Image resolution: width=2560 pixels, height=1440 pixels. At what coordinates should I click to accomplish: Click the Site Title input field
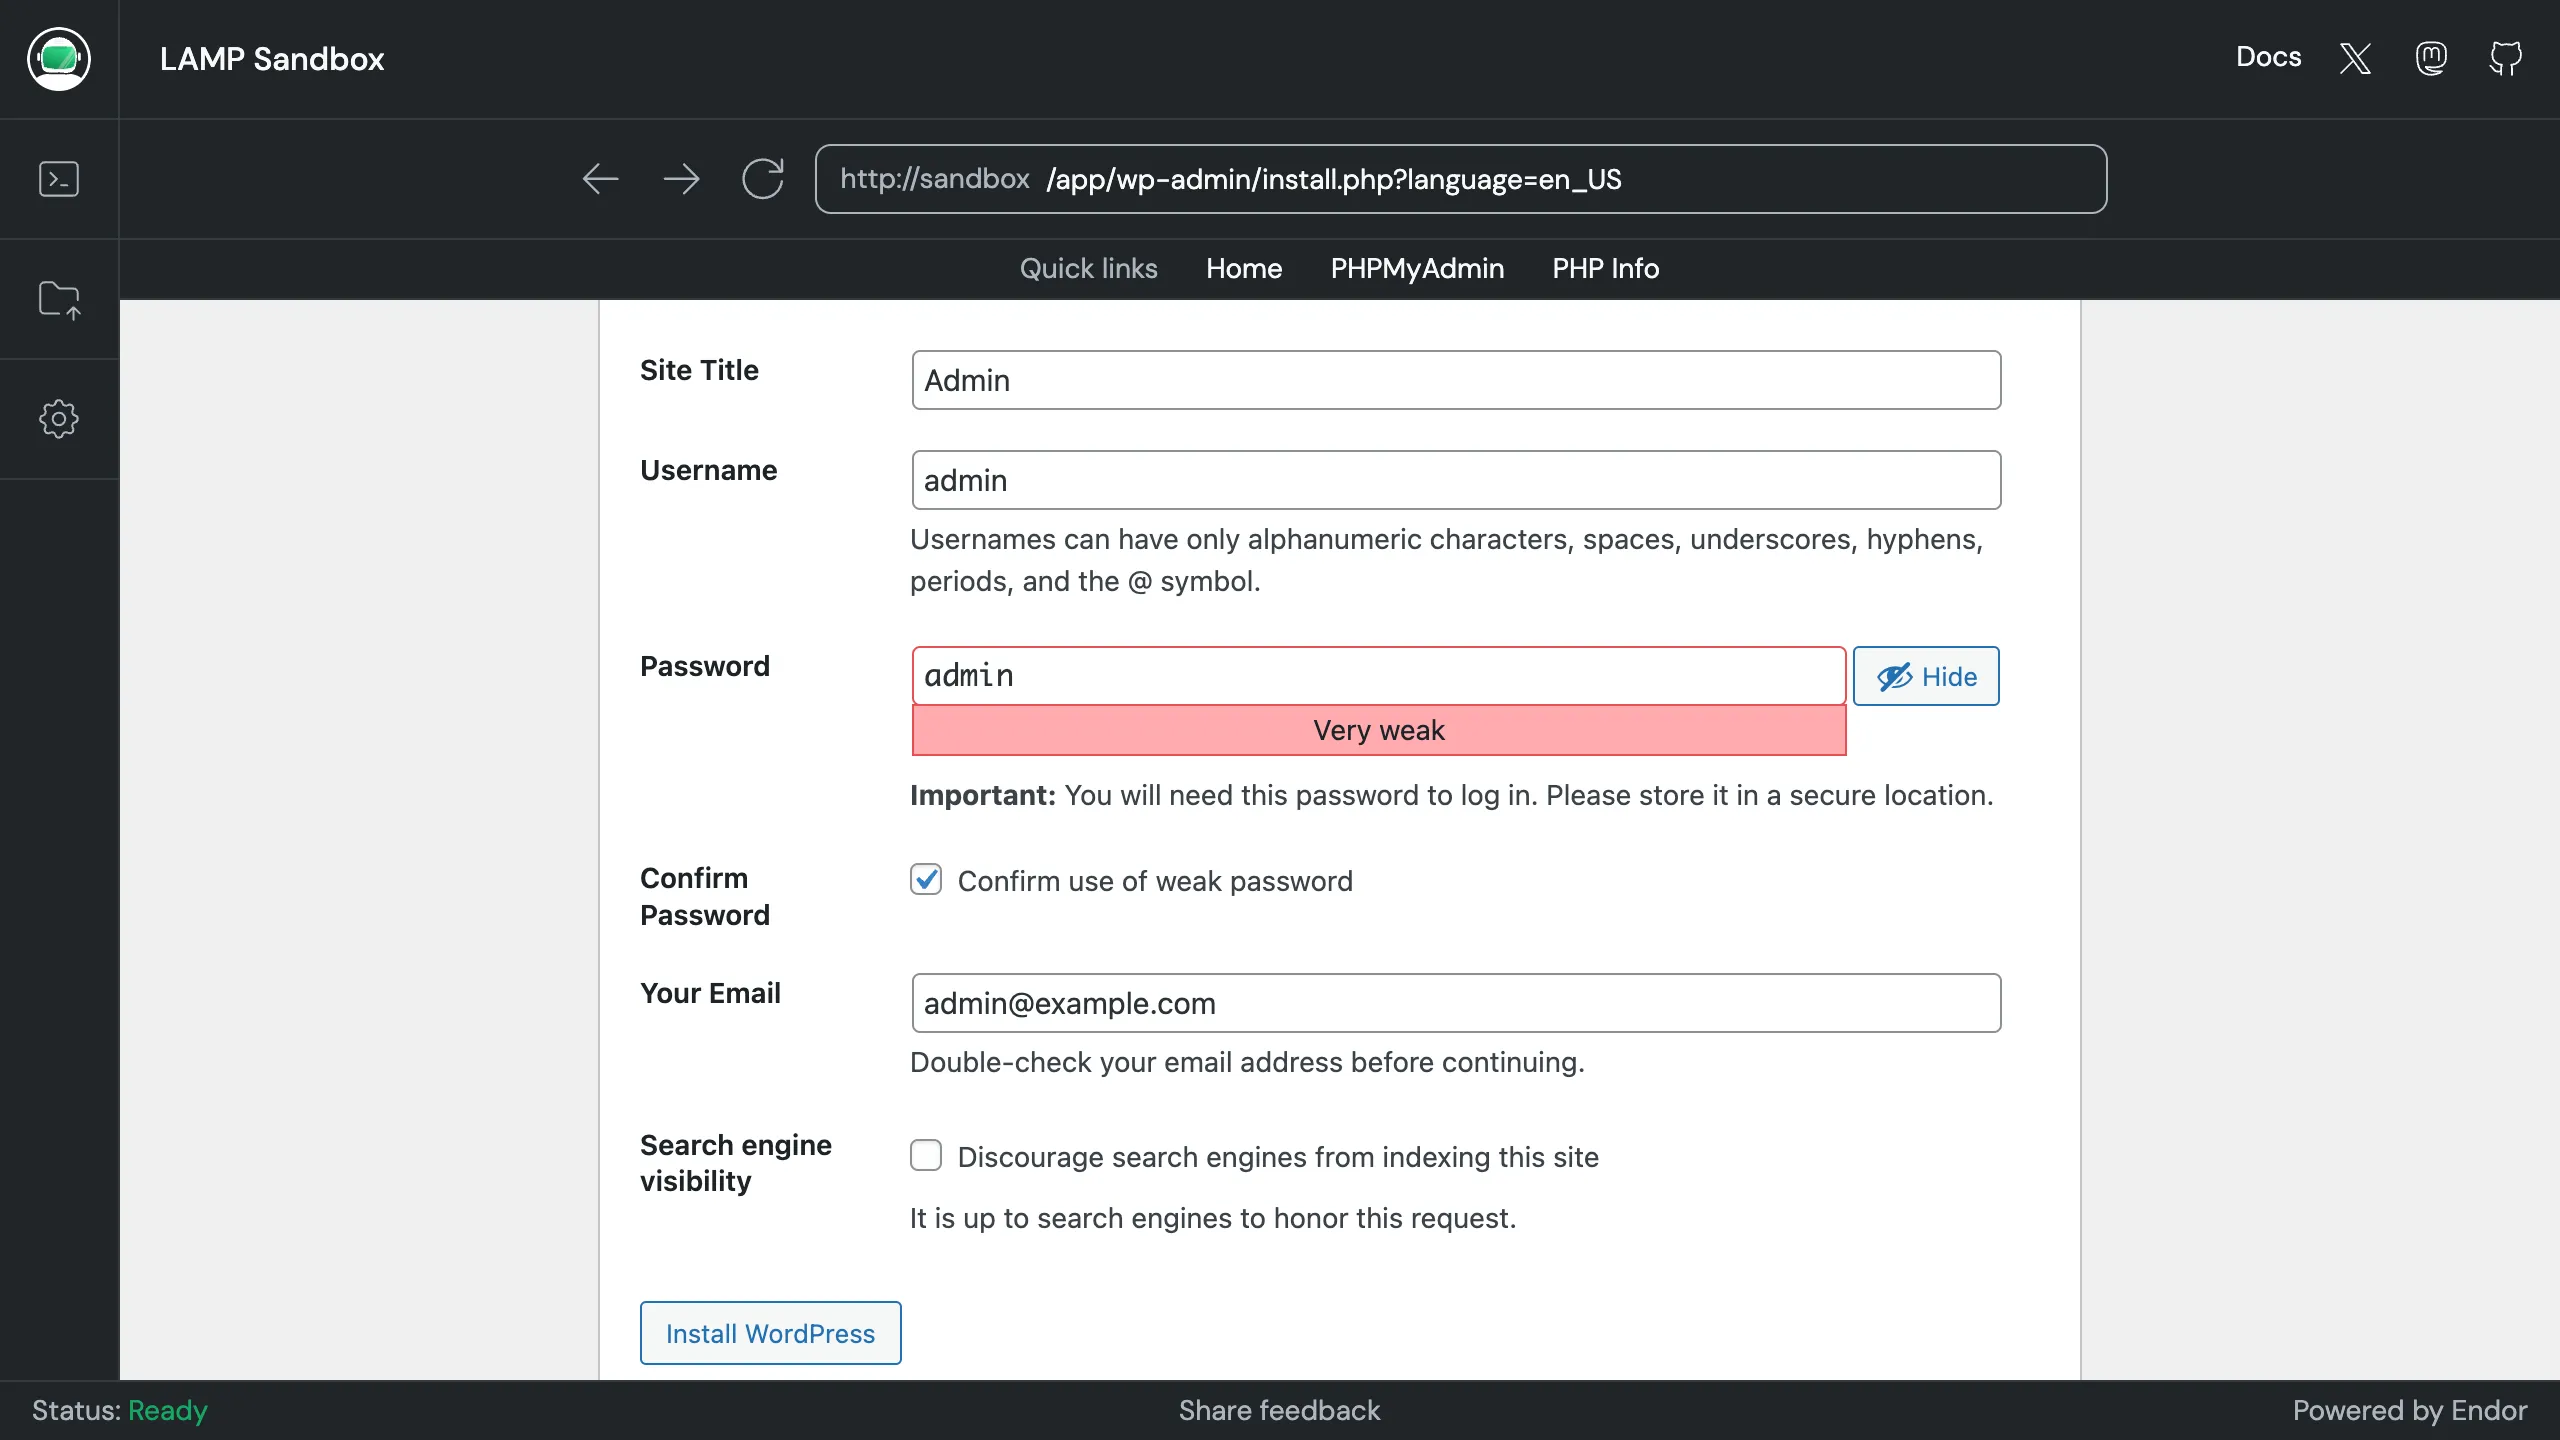[x=1456, y=380]
